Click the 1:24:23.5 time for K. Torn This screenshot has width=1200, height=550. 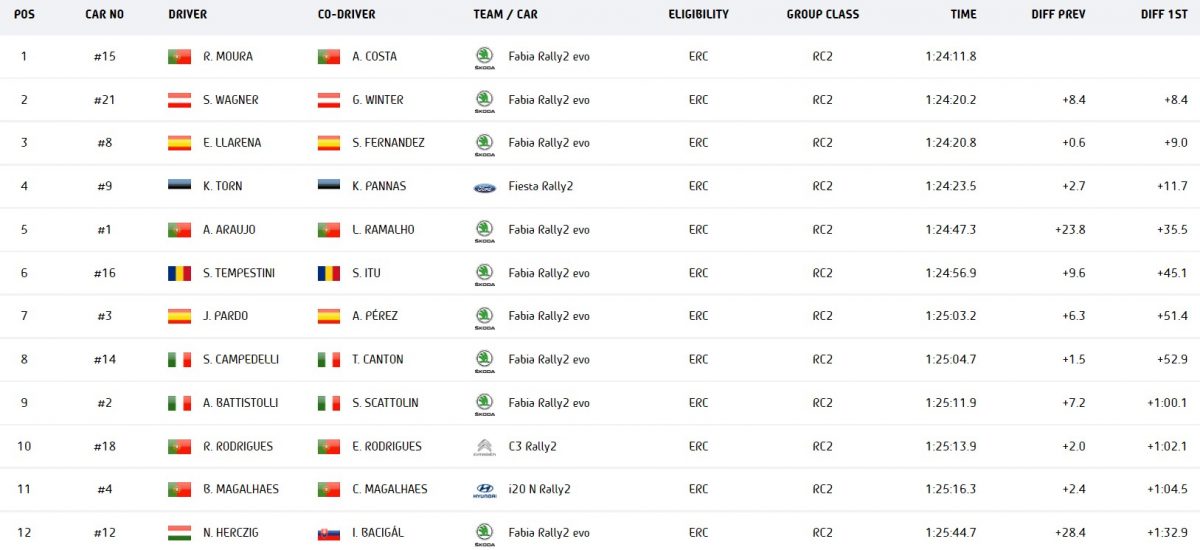pos(951,187)
